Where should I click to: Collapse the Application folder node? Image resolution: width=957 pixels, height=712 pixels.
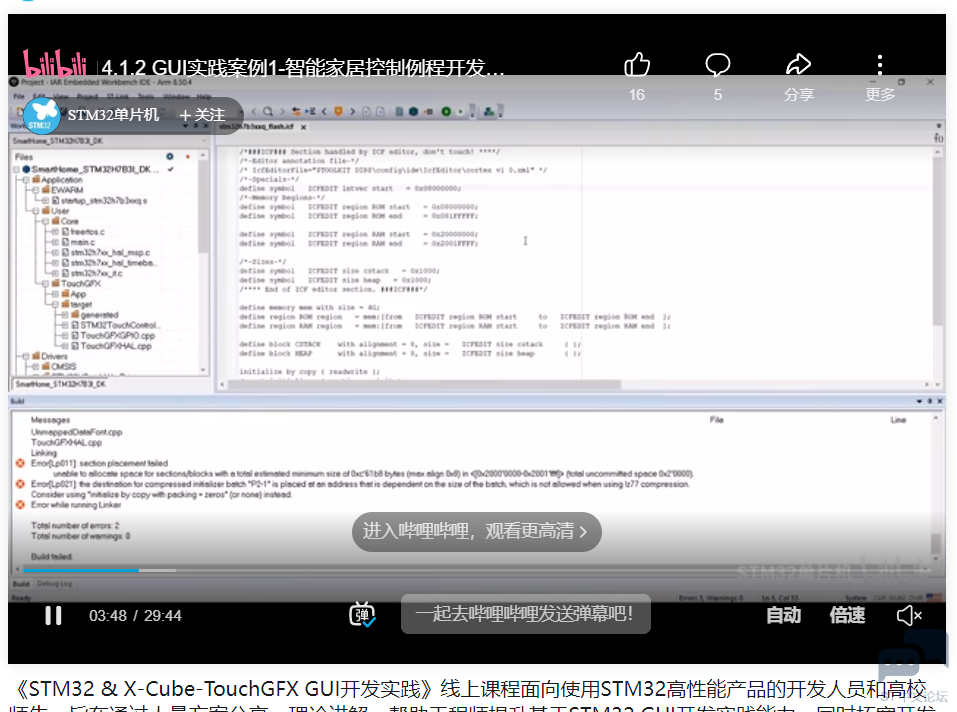pyautogui.click(x=26, y=180)
